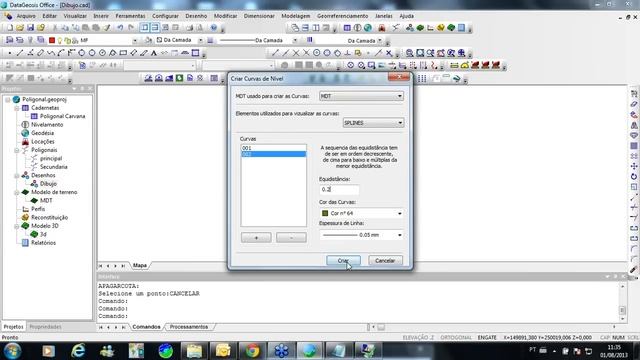This screenshot has height=360, width=640.
Task: Click the red layer color square
Action: pyautogui.click(x=52, y=40)
